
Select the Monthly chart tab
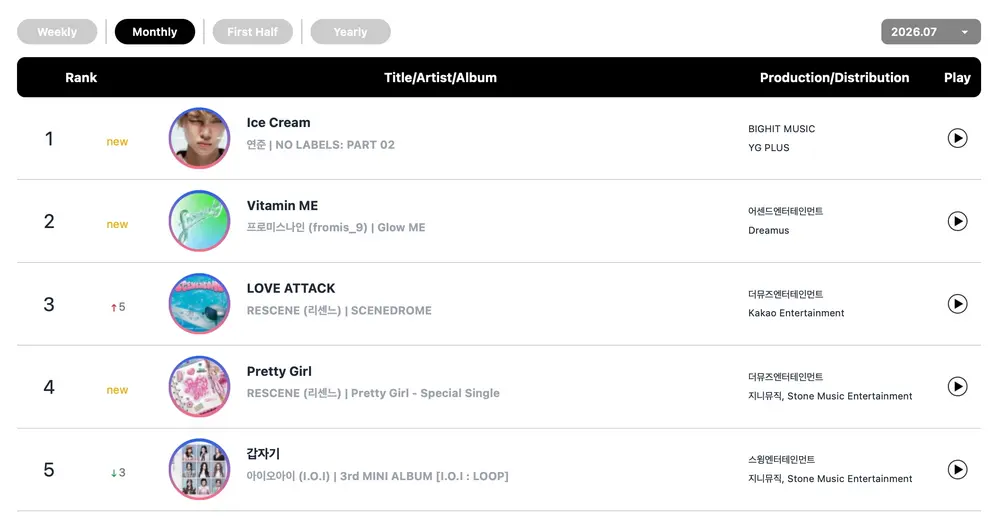(x=154, y=32)
